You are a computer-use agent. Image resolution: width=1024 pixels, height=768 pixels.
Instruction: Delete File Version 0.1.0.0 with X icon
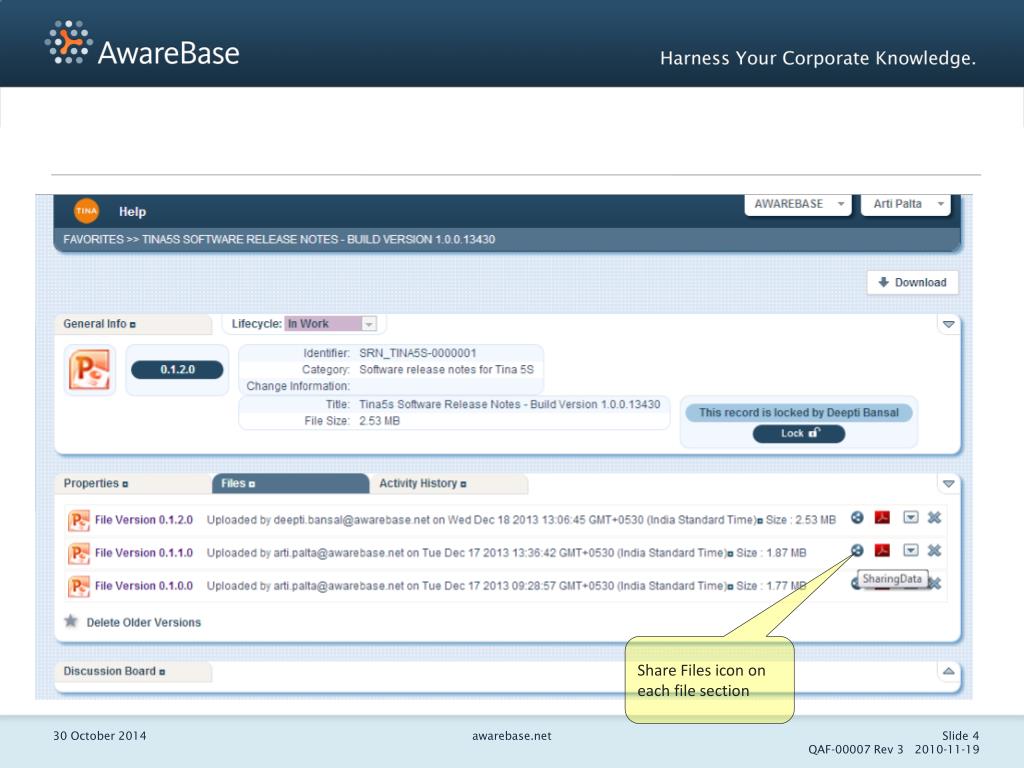click(x=936, y=583)
